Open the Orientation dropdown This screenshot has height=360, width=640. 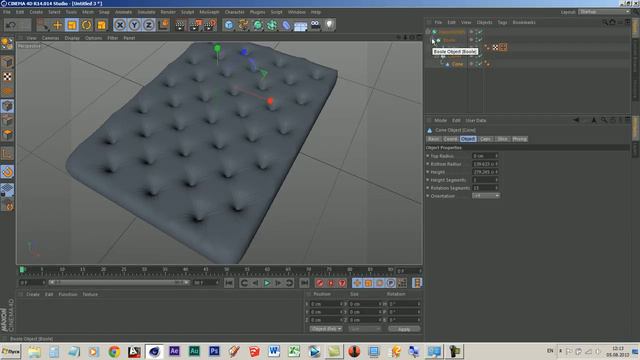486,196
